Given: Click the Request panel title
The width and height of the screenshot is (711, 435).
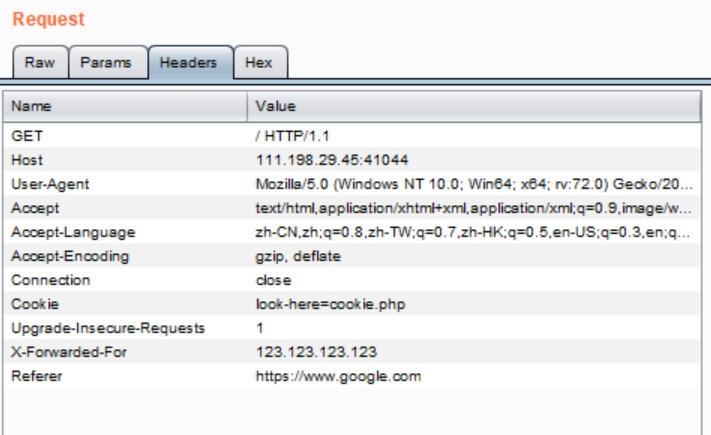Looking at the screenshot, I should (x=49, y=19).
